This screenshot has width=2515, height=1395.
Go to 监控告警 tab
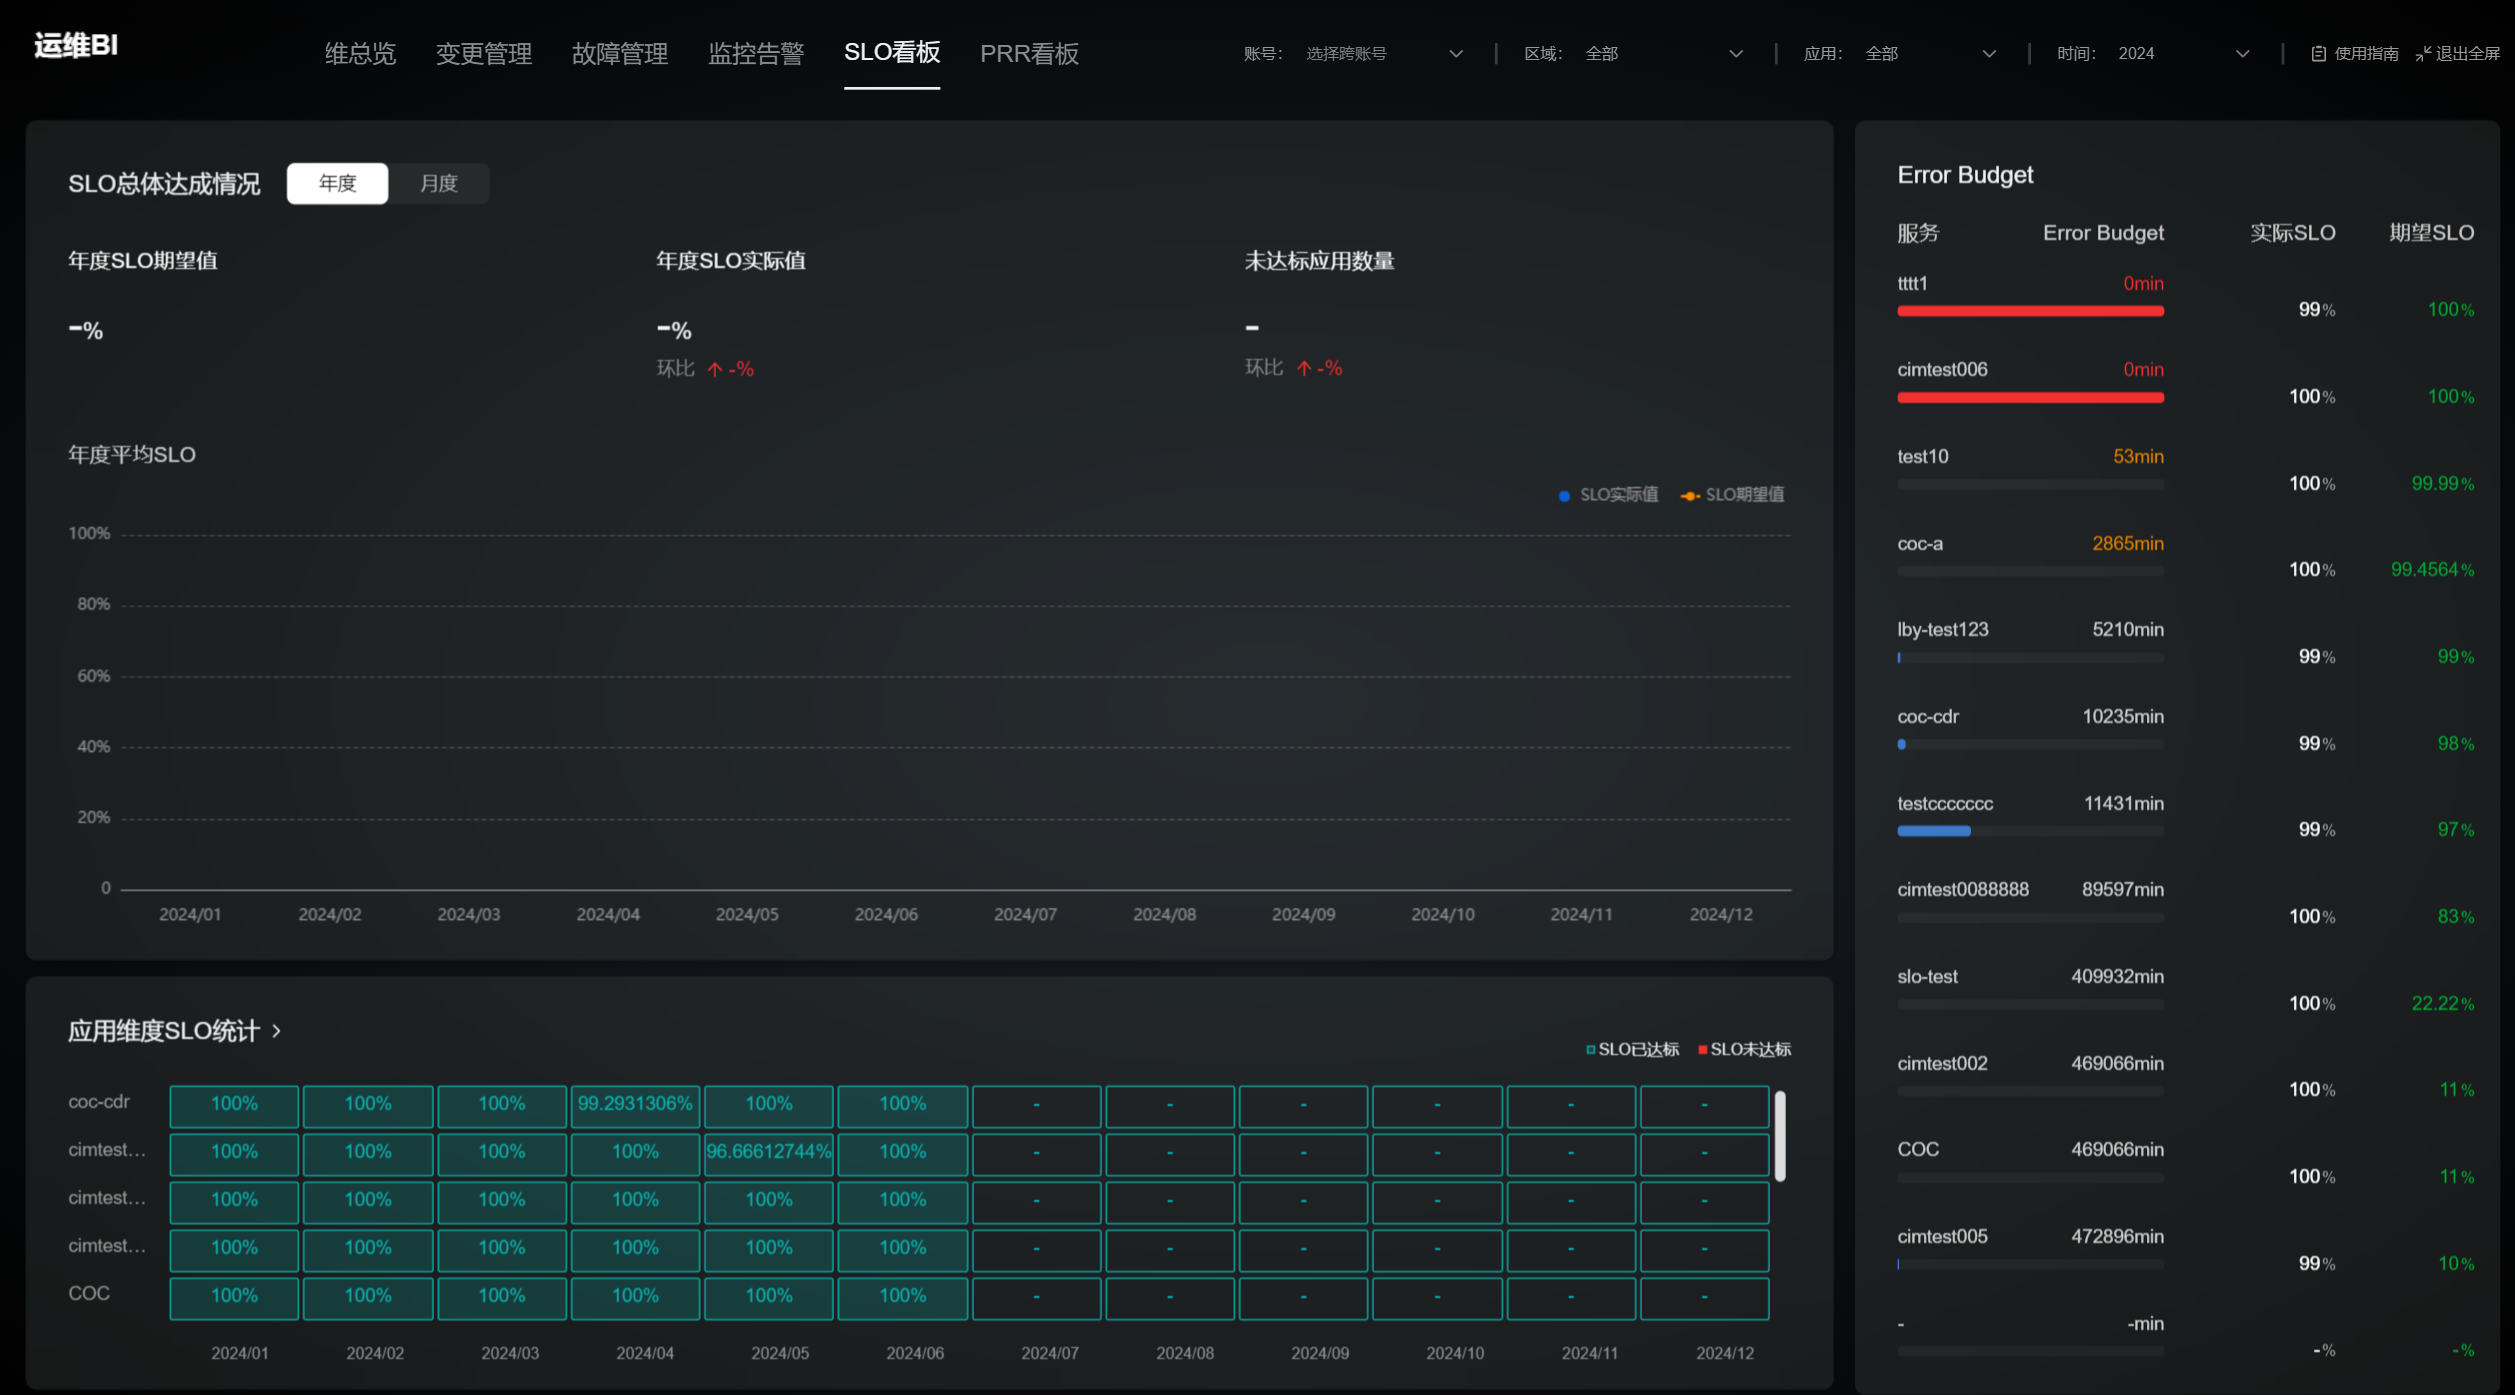pos(755,54)
